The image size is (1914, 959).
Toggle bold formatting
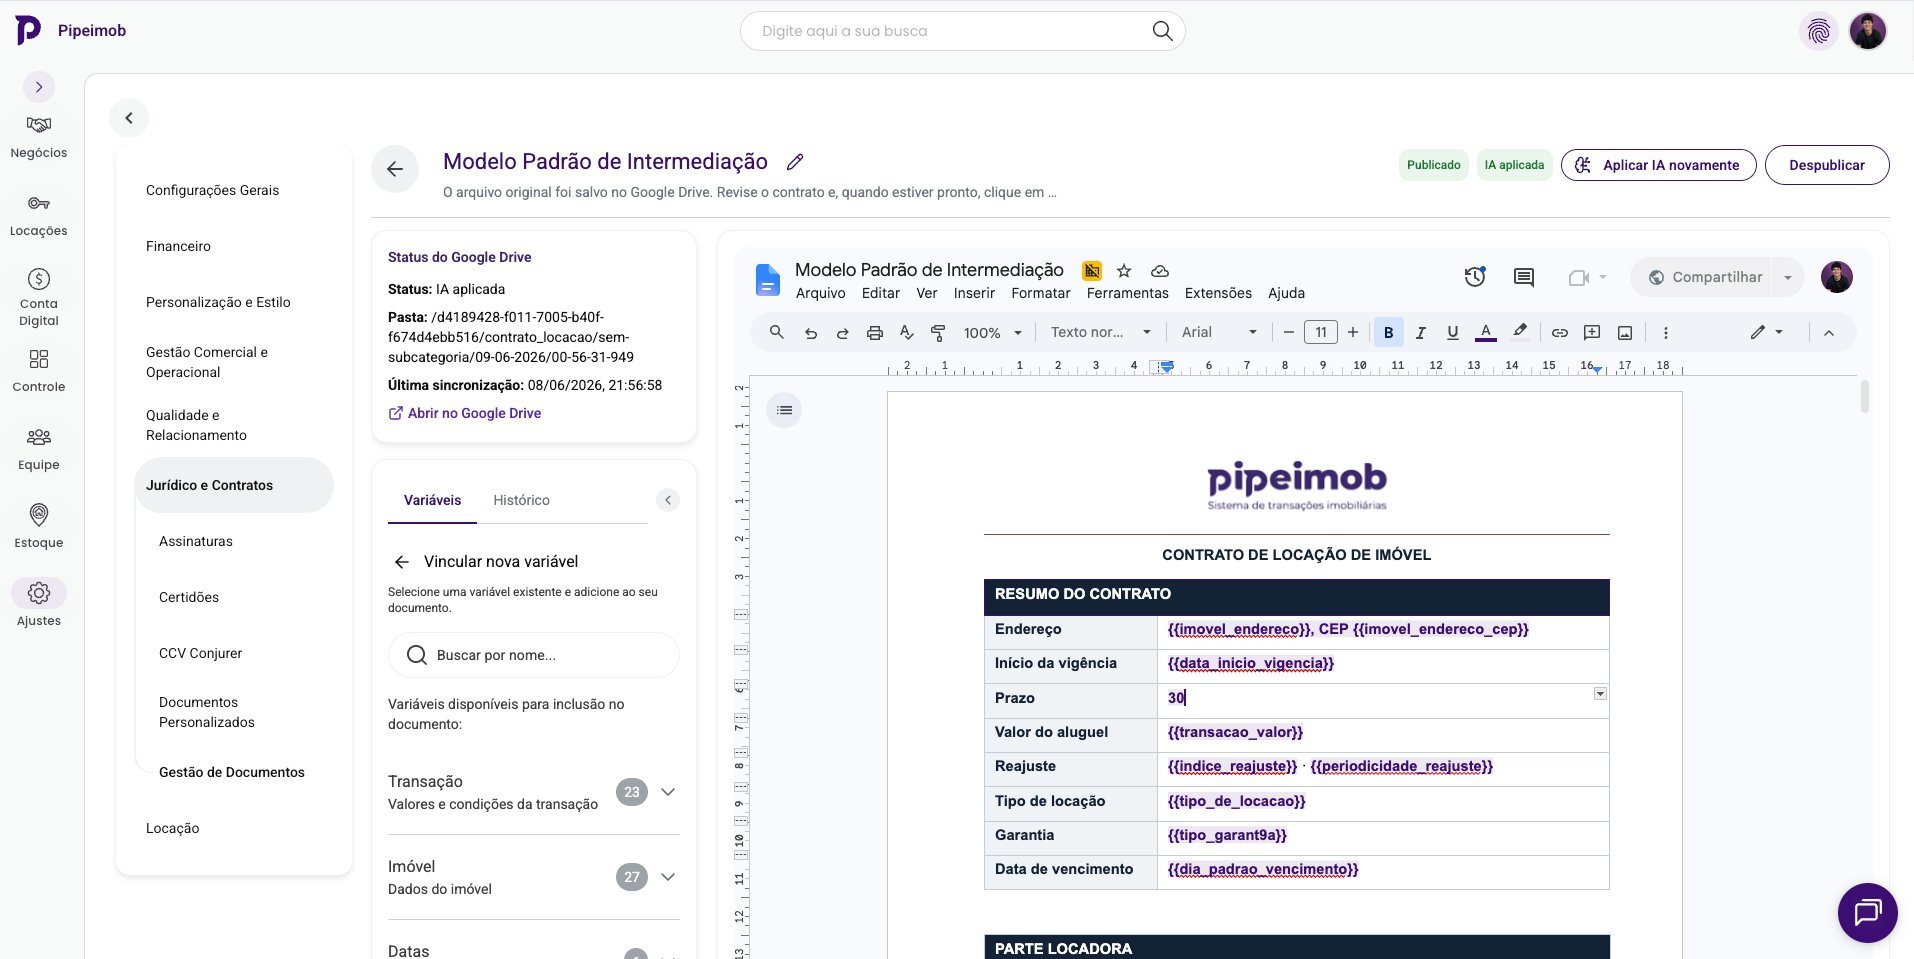pyautogui.click(x=1388, y=333)
